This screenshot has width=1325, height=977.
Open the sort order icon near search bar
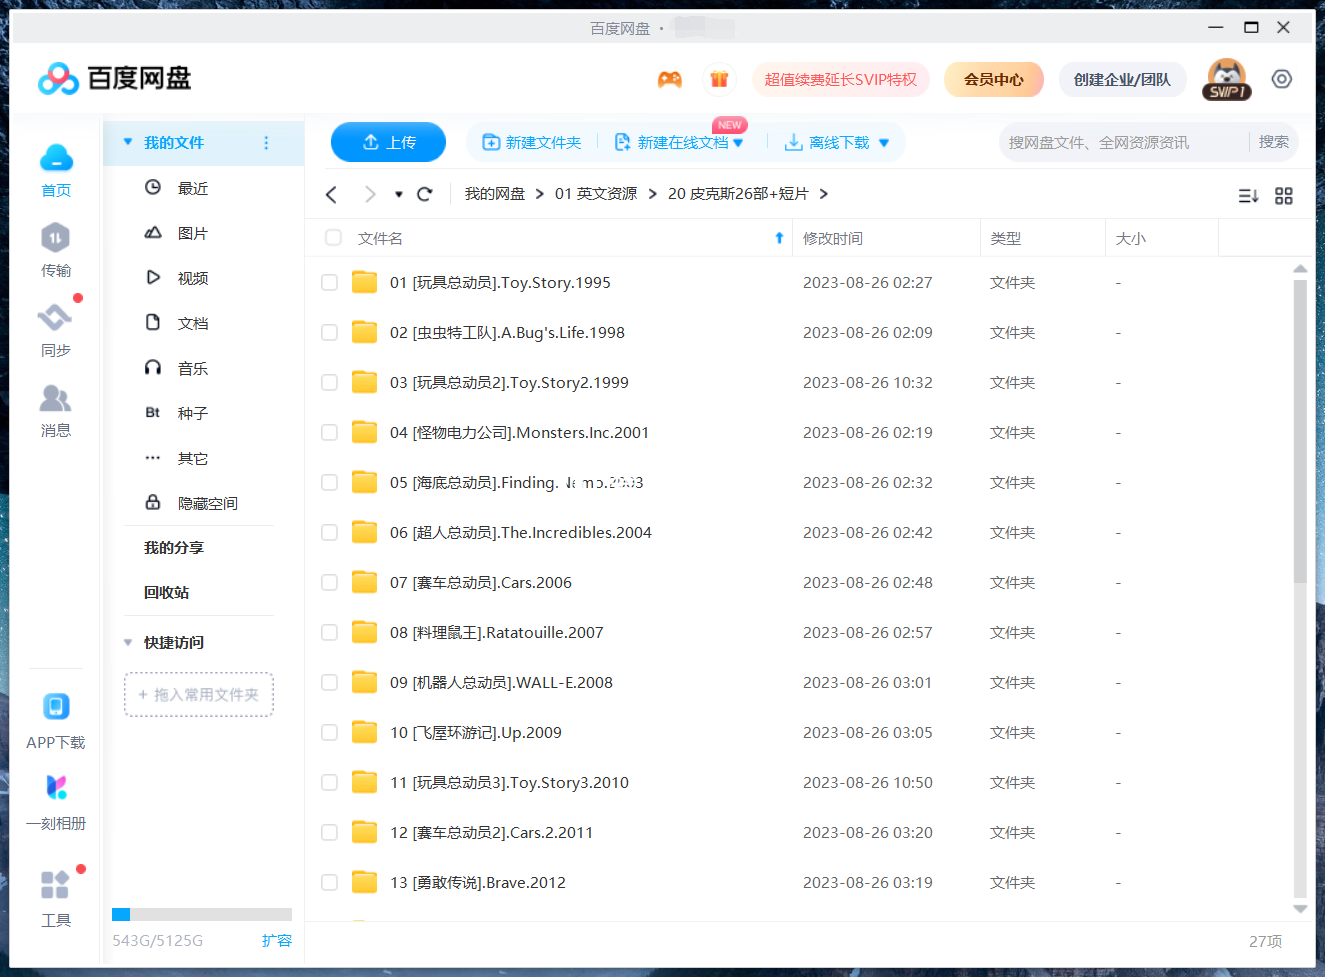click(x=1248, y=195)
